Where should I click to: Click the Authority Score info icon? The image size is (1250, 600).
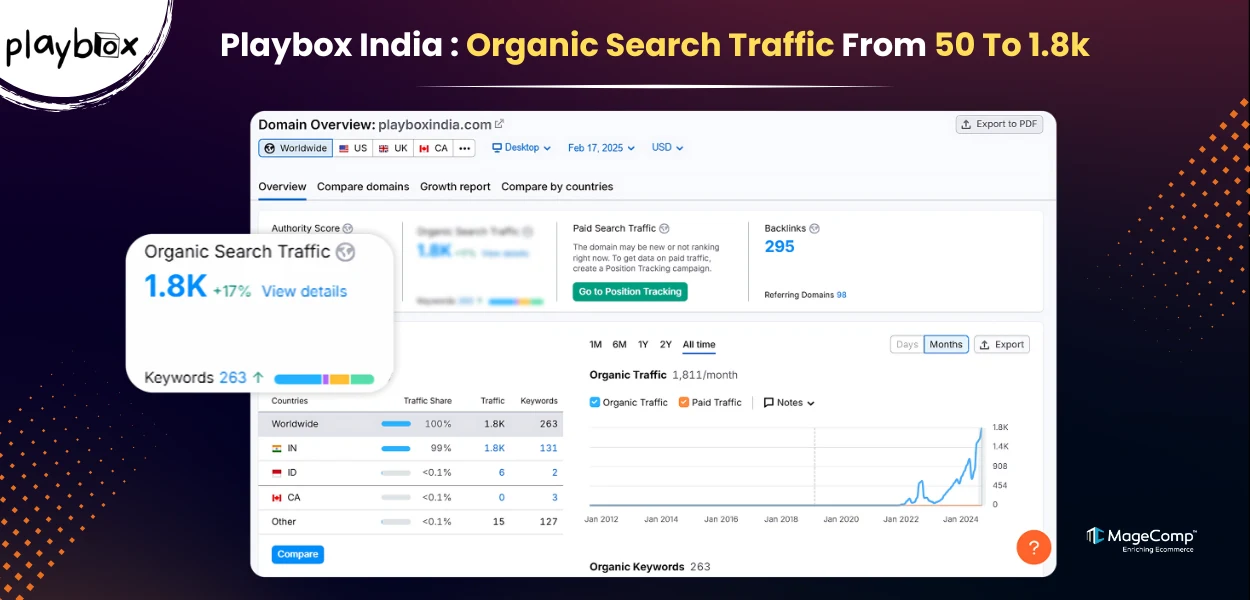pyautogui.click(x=345, y=228)
